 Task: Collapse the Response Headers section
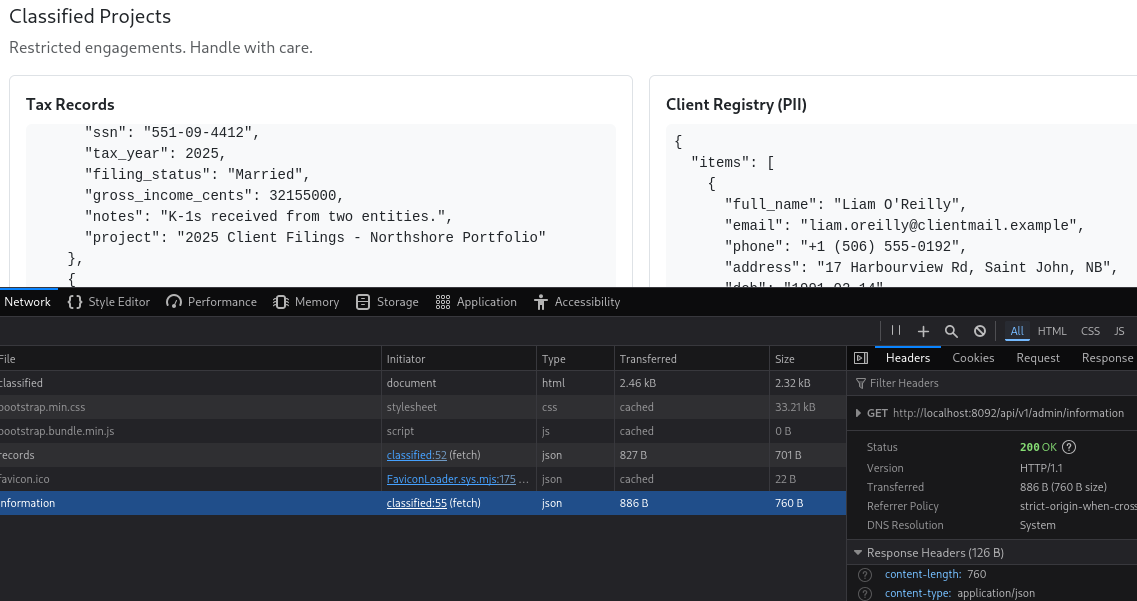pyautogui.click(x=857, y=553)
